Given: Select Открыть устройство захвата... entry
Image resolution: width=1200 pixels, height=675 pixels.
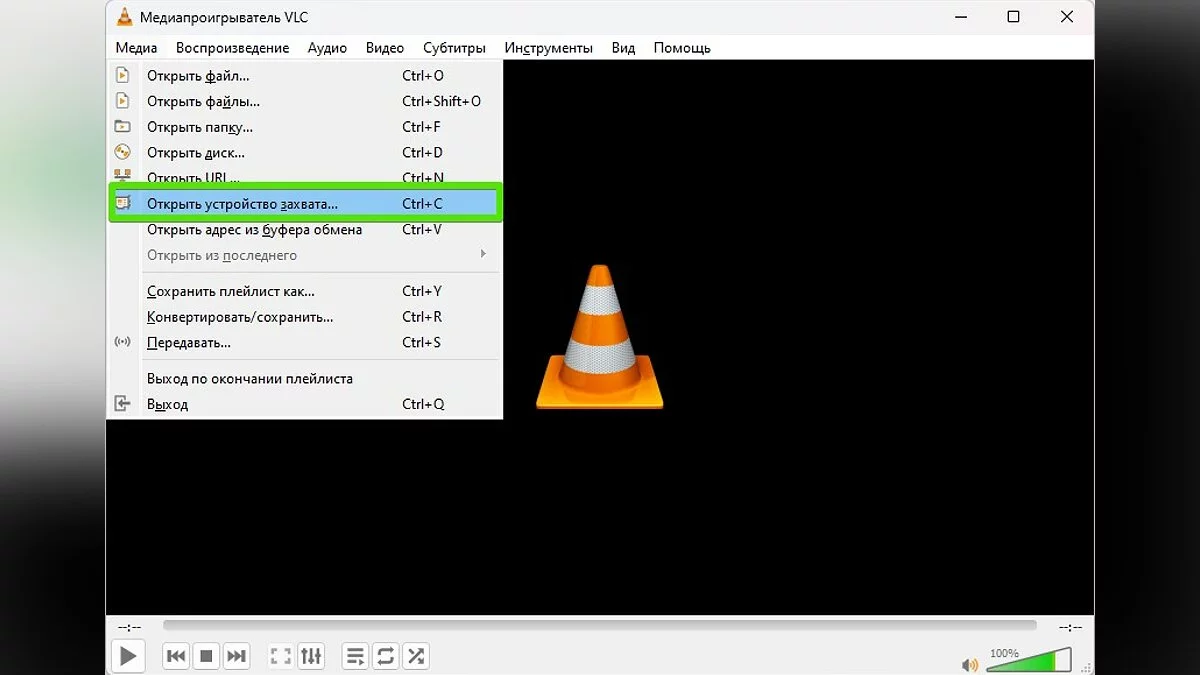Looking at the screenshot, I should (304, 203).
